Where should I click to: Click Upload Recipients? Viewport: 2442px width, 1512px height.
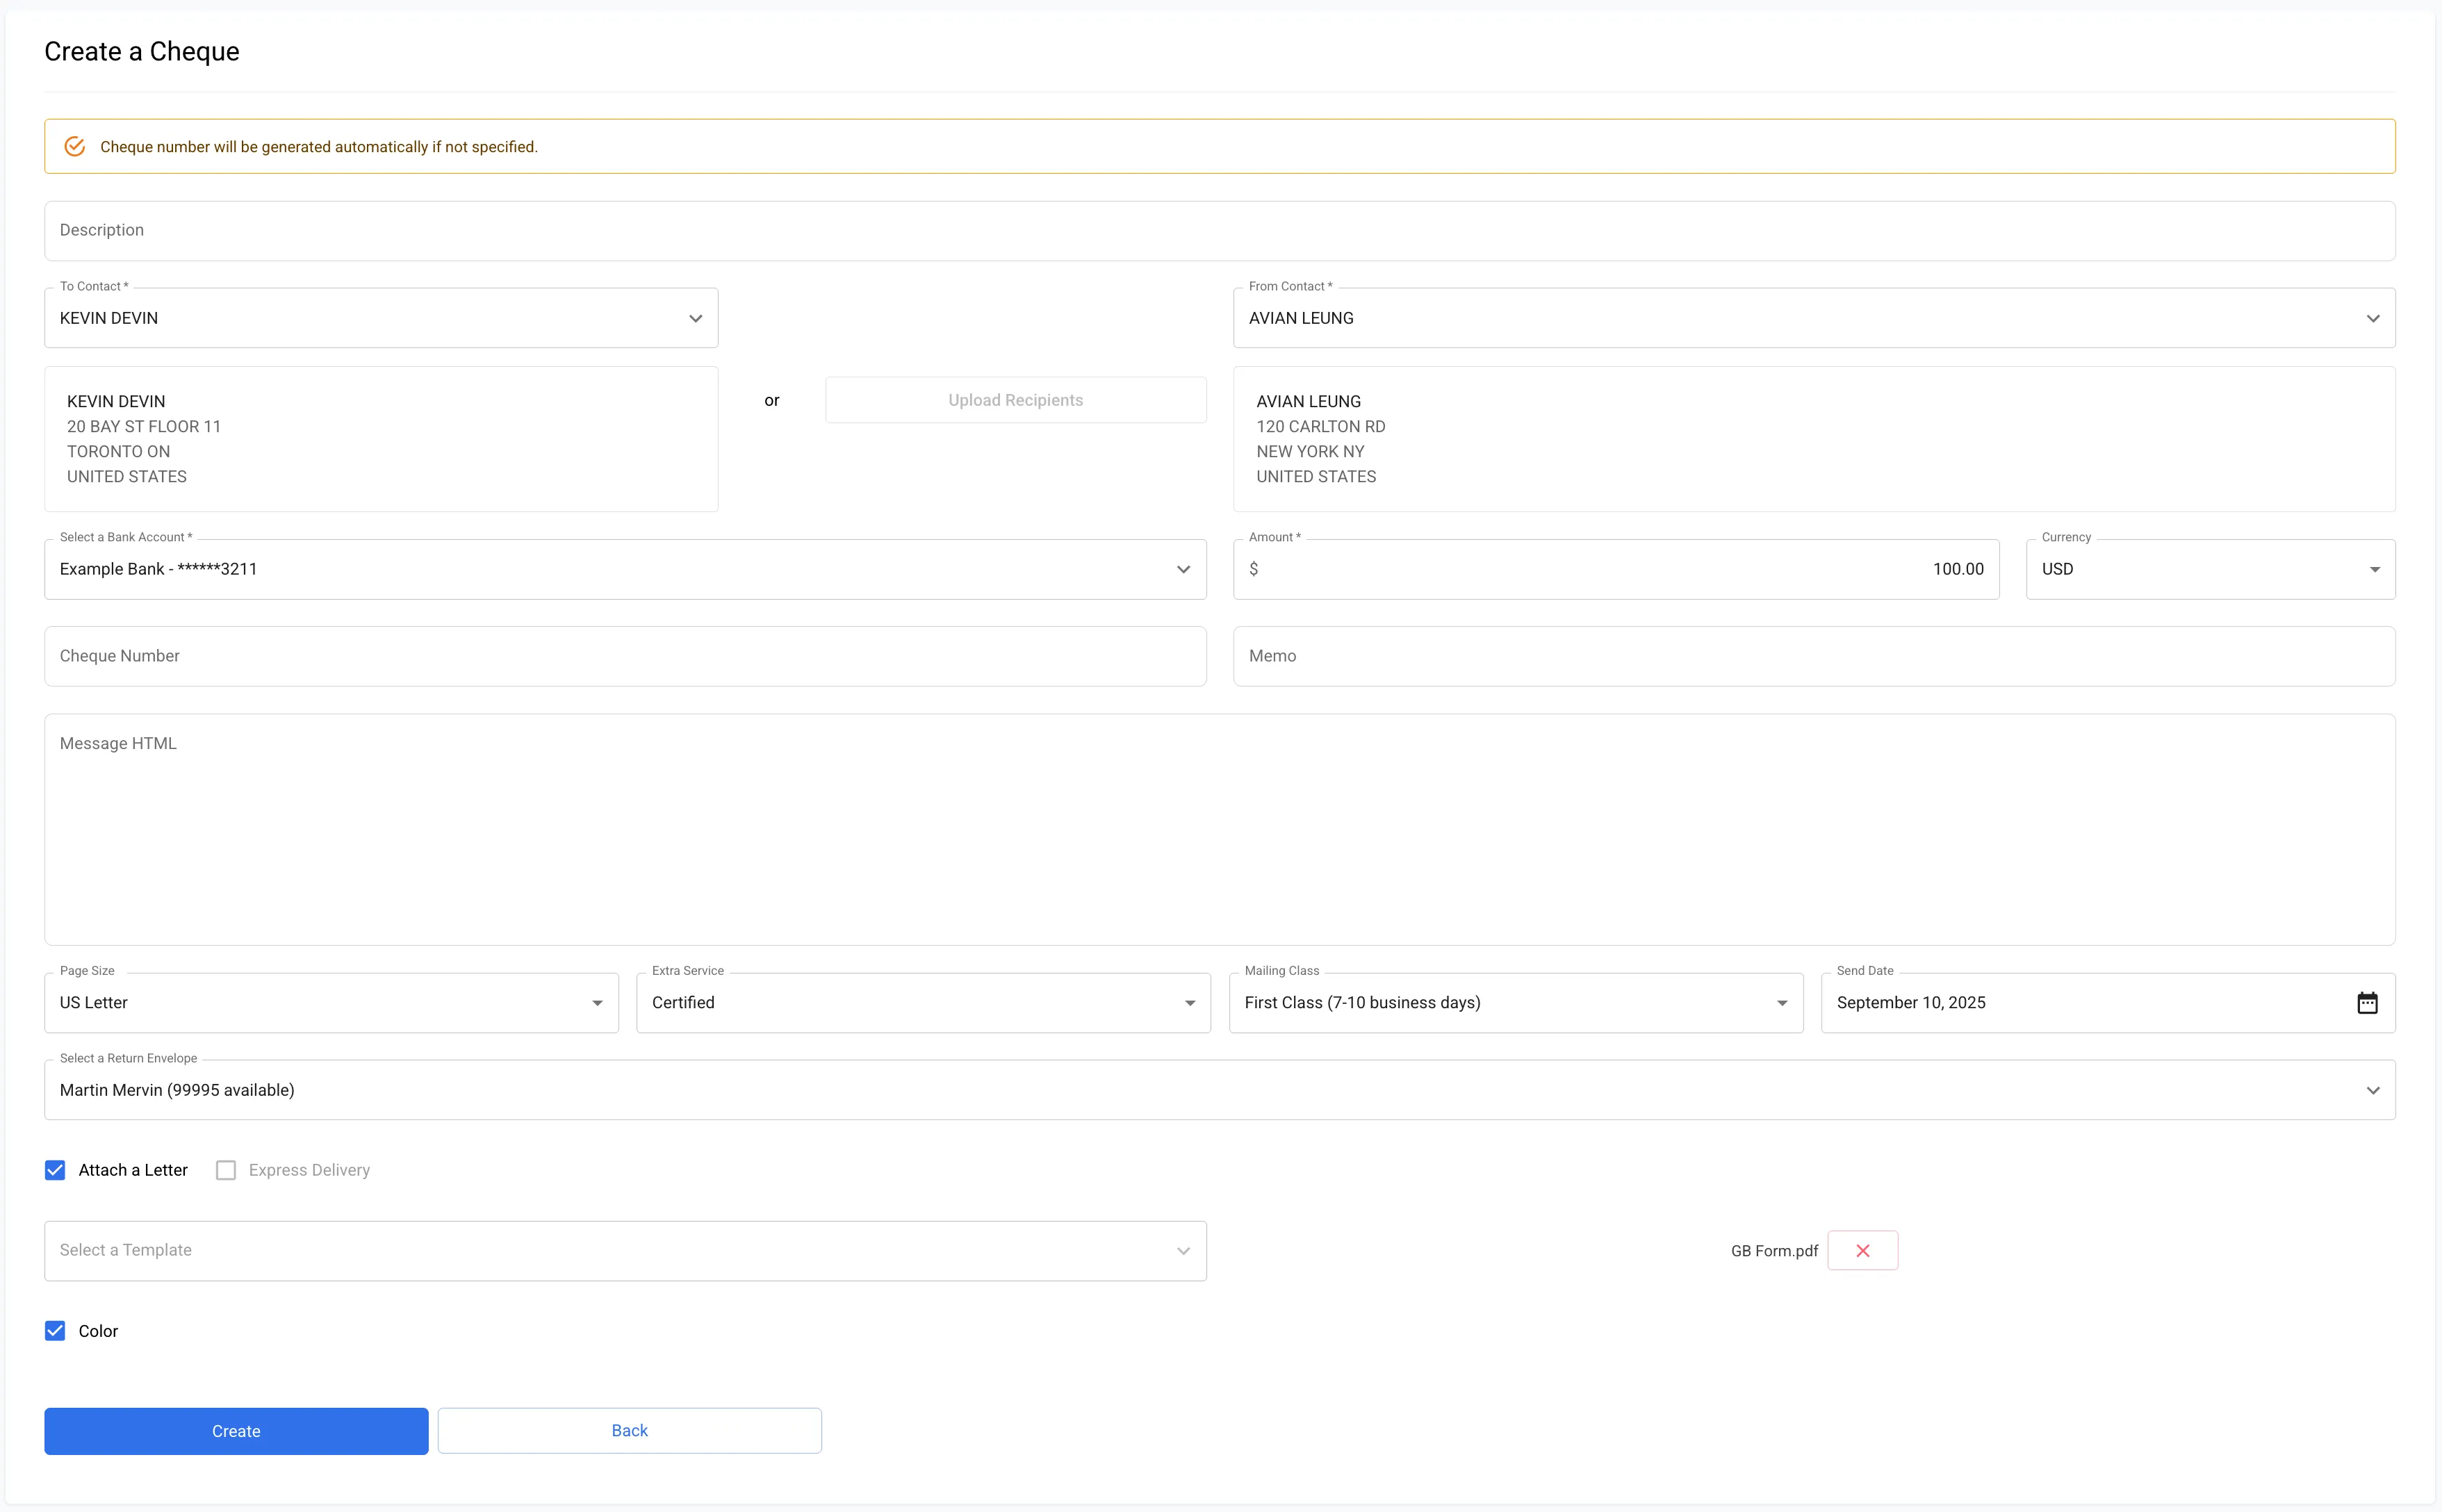tap(1014, 399)
